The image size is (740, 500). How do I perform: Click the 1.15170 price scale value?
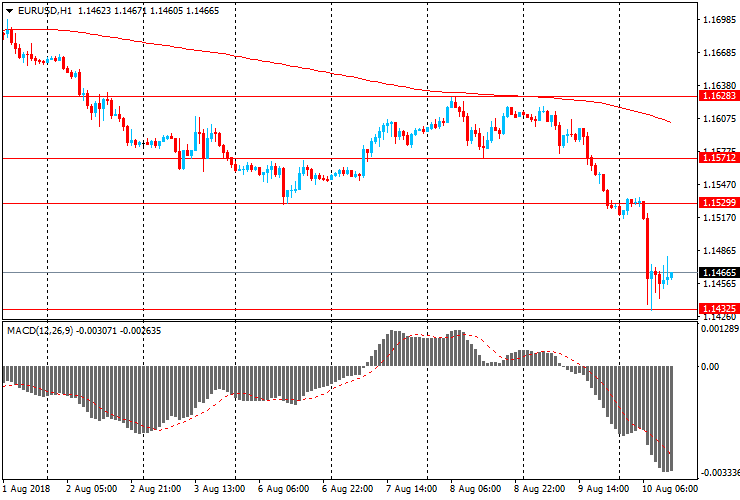pyautogui.click(x=719, y=218)
